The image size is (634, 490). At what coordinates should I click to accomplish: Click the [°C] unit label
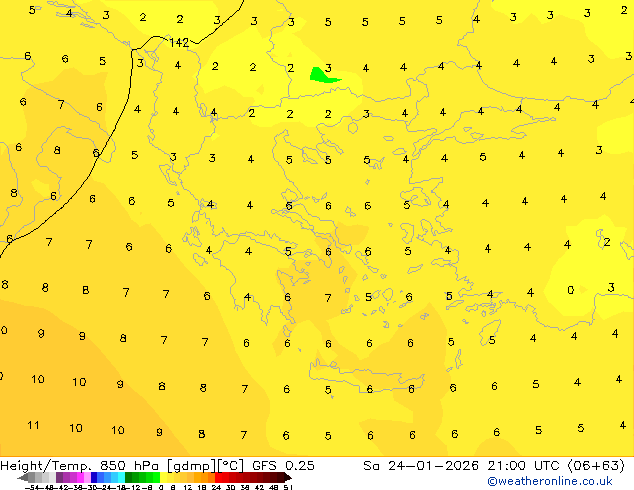tap(230, 466)
